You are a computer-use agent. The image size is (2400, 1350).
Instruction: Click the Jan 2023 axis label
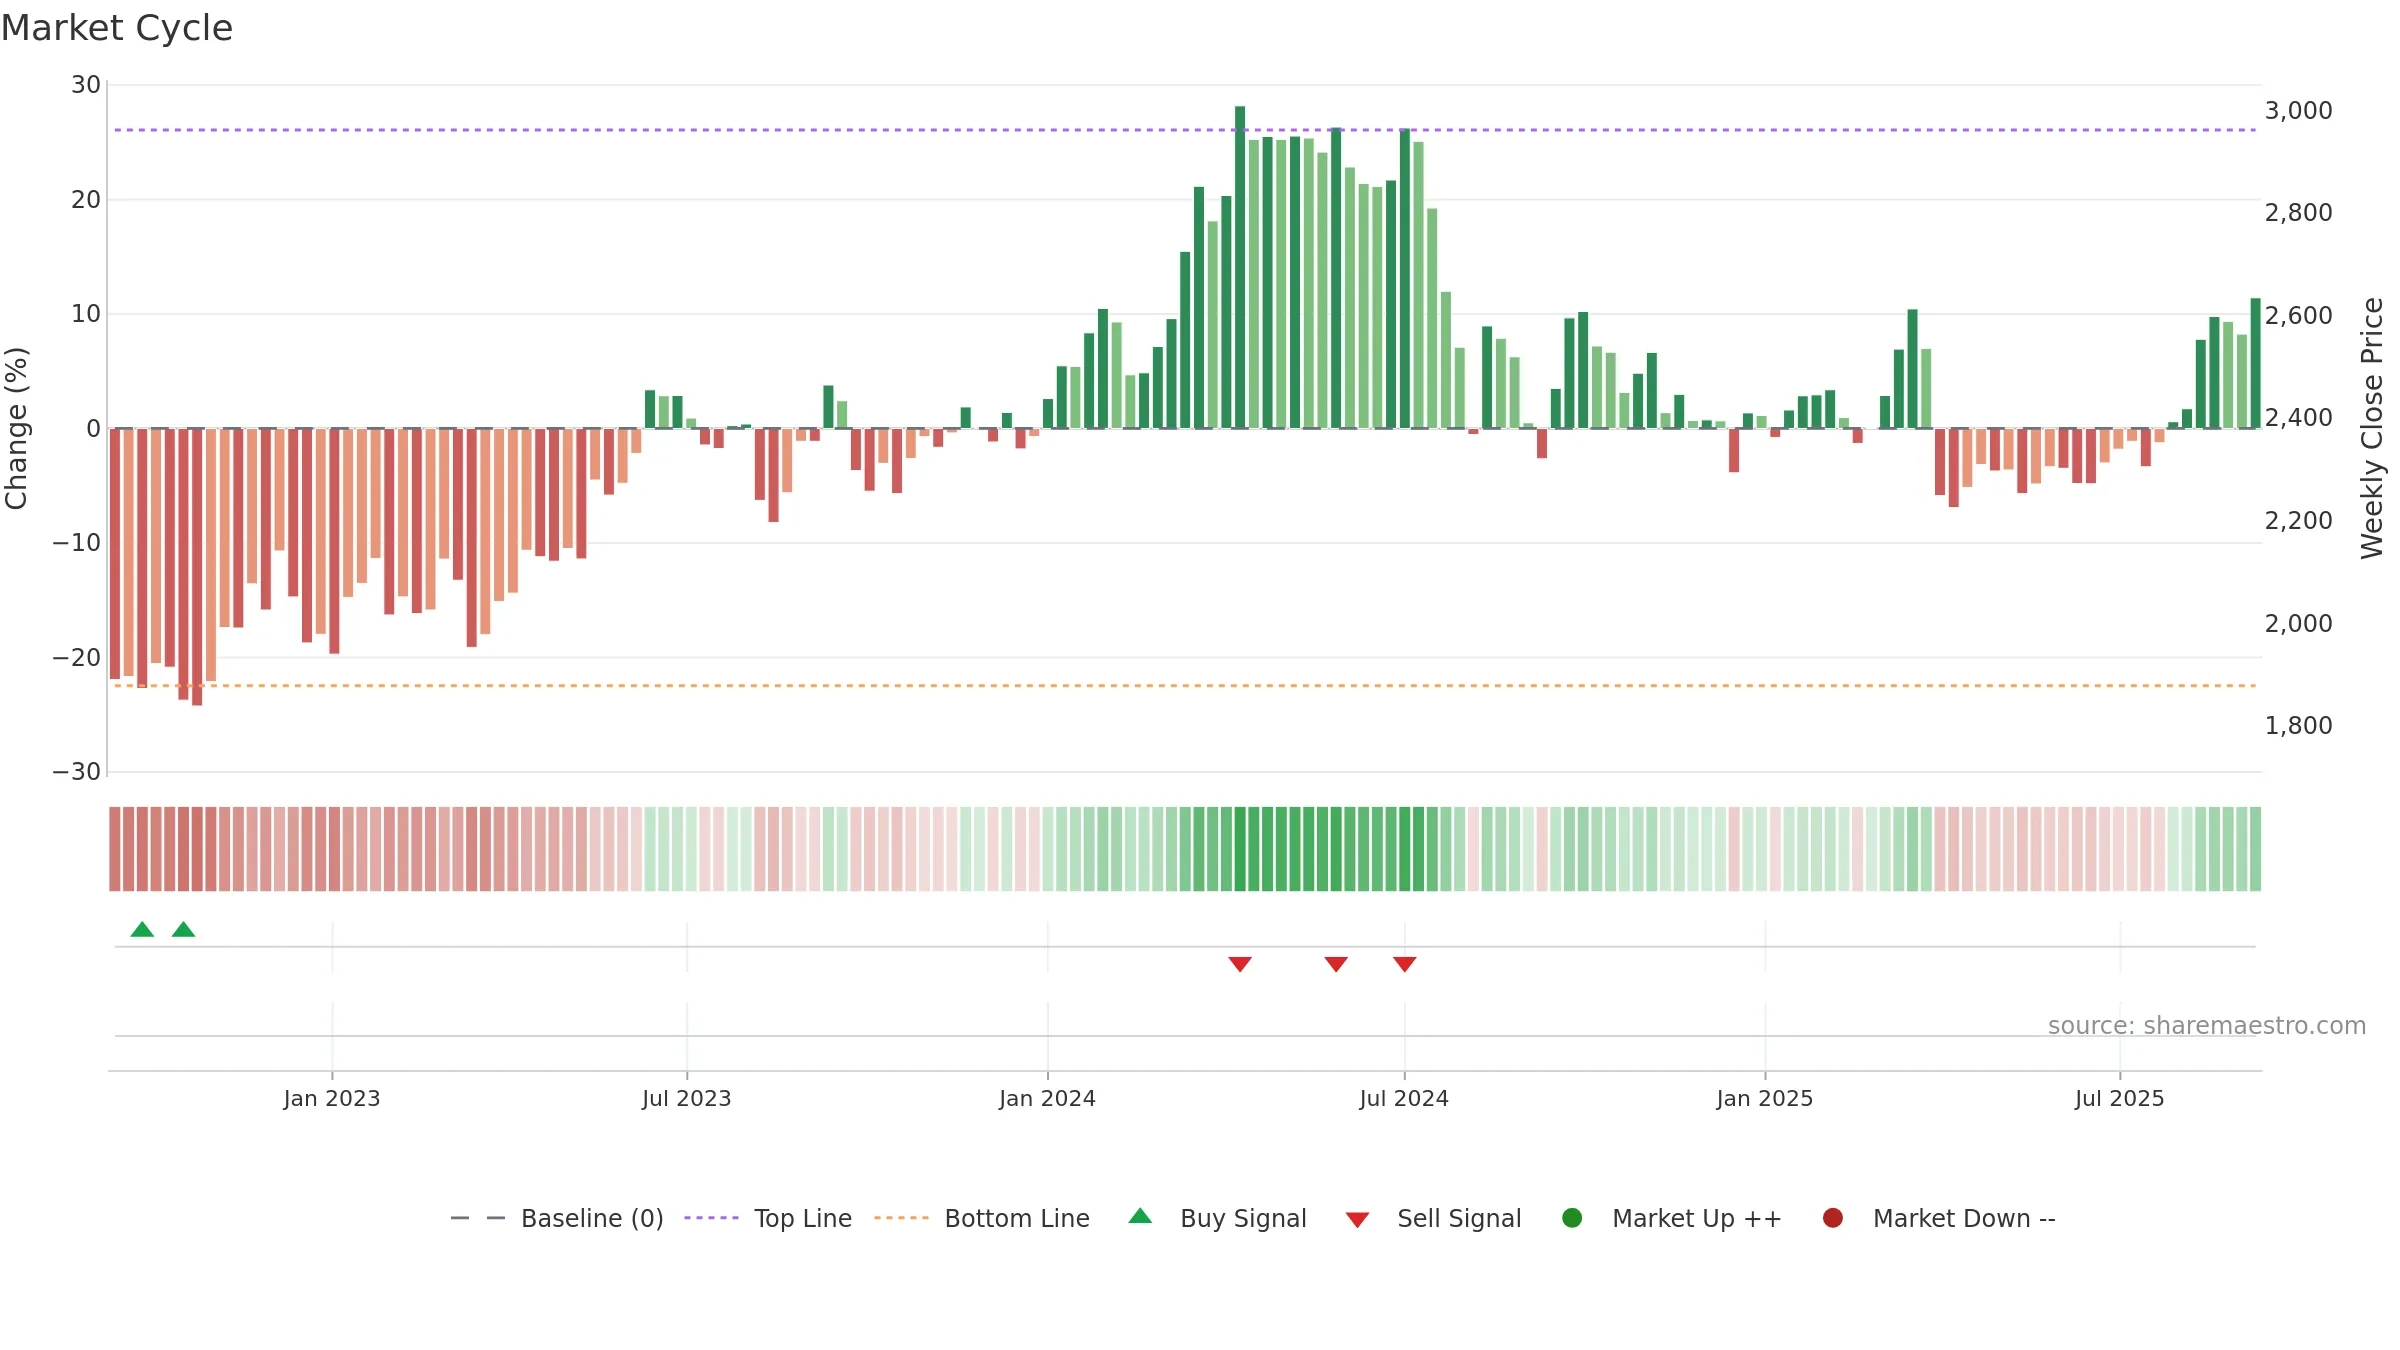(x=332, y=1098)
